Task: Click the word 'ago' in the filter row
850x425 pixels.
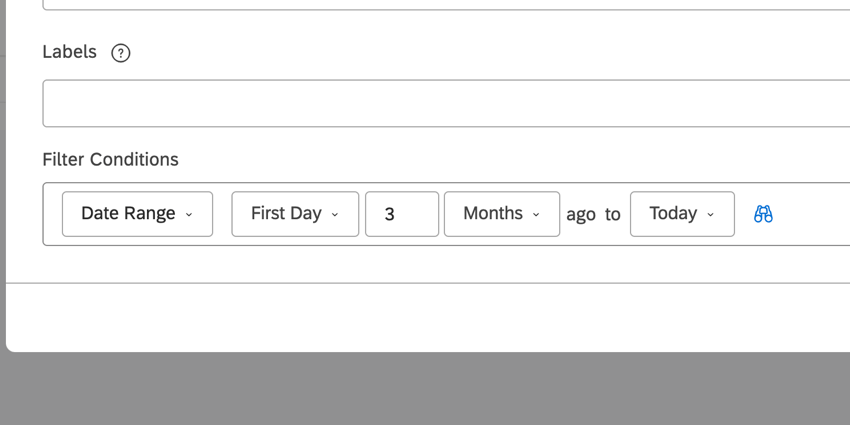Action: tap(581, 214)
